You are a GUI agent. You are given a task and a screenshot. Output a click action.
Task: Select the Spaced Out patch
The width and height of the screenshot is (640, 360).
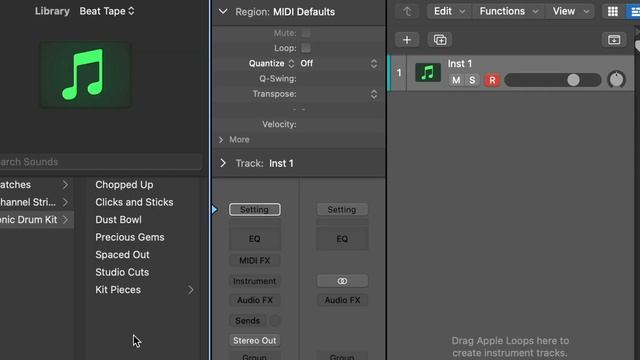(x=122, y=255)
